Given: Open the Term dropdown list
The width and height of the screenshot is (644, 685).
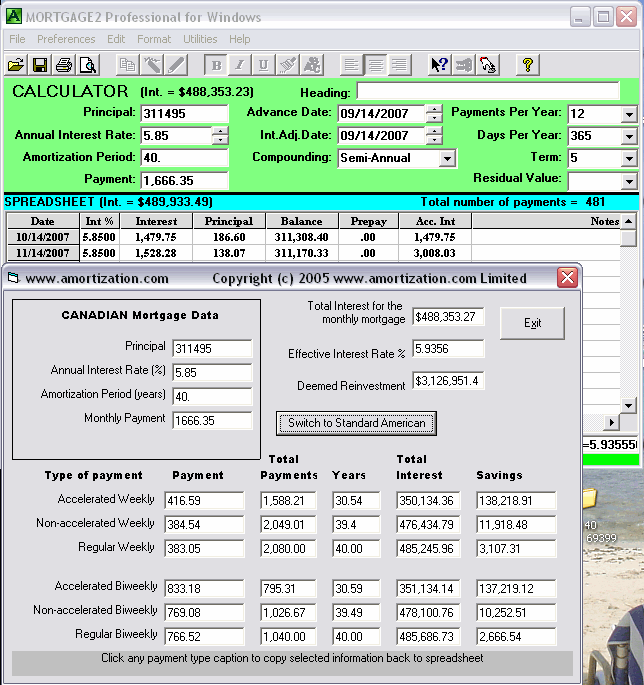Looking at the screenshot, I should pos(628,158).
